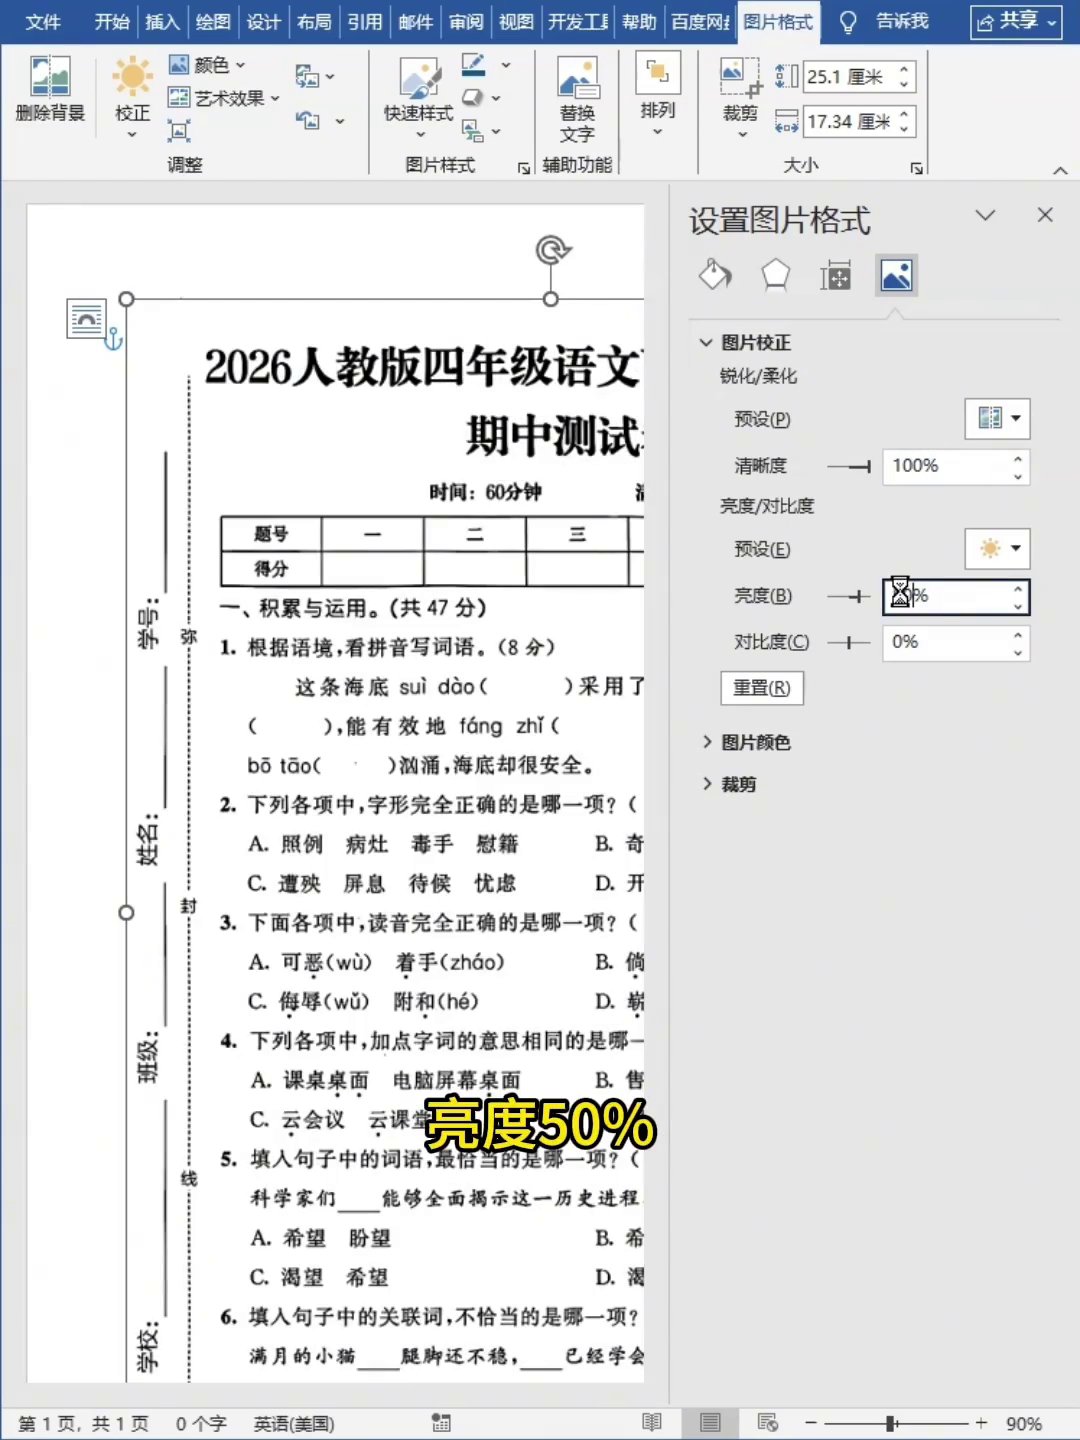Click the Tell Me lightbulb icon
The image size is (1080, 1440).
[x=848, y=22]
